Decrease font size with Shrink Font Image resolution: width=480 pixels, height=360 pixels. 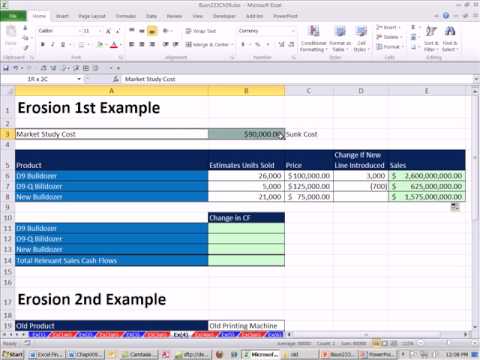[118, 31]
